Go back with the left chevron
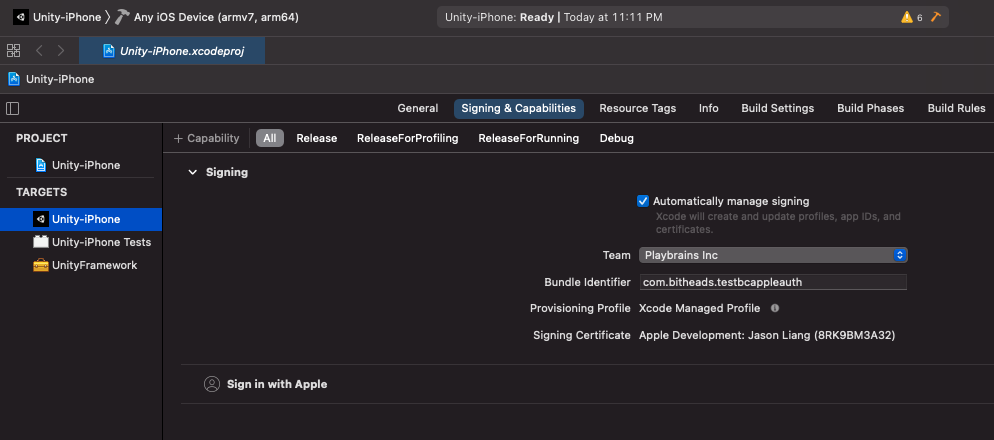The image size is (994, 440). click(39, 50)
